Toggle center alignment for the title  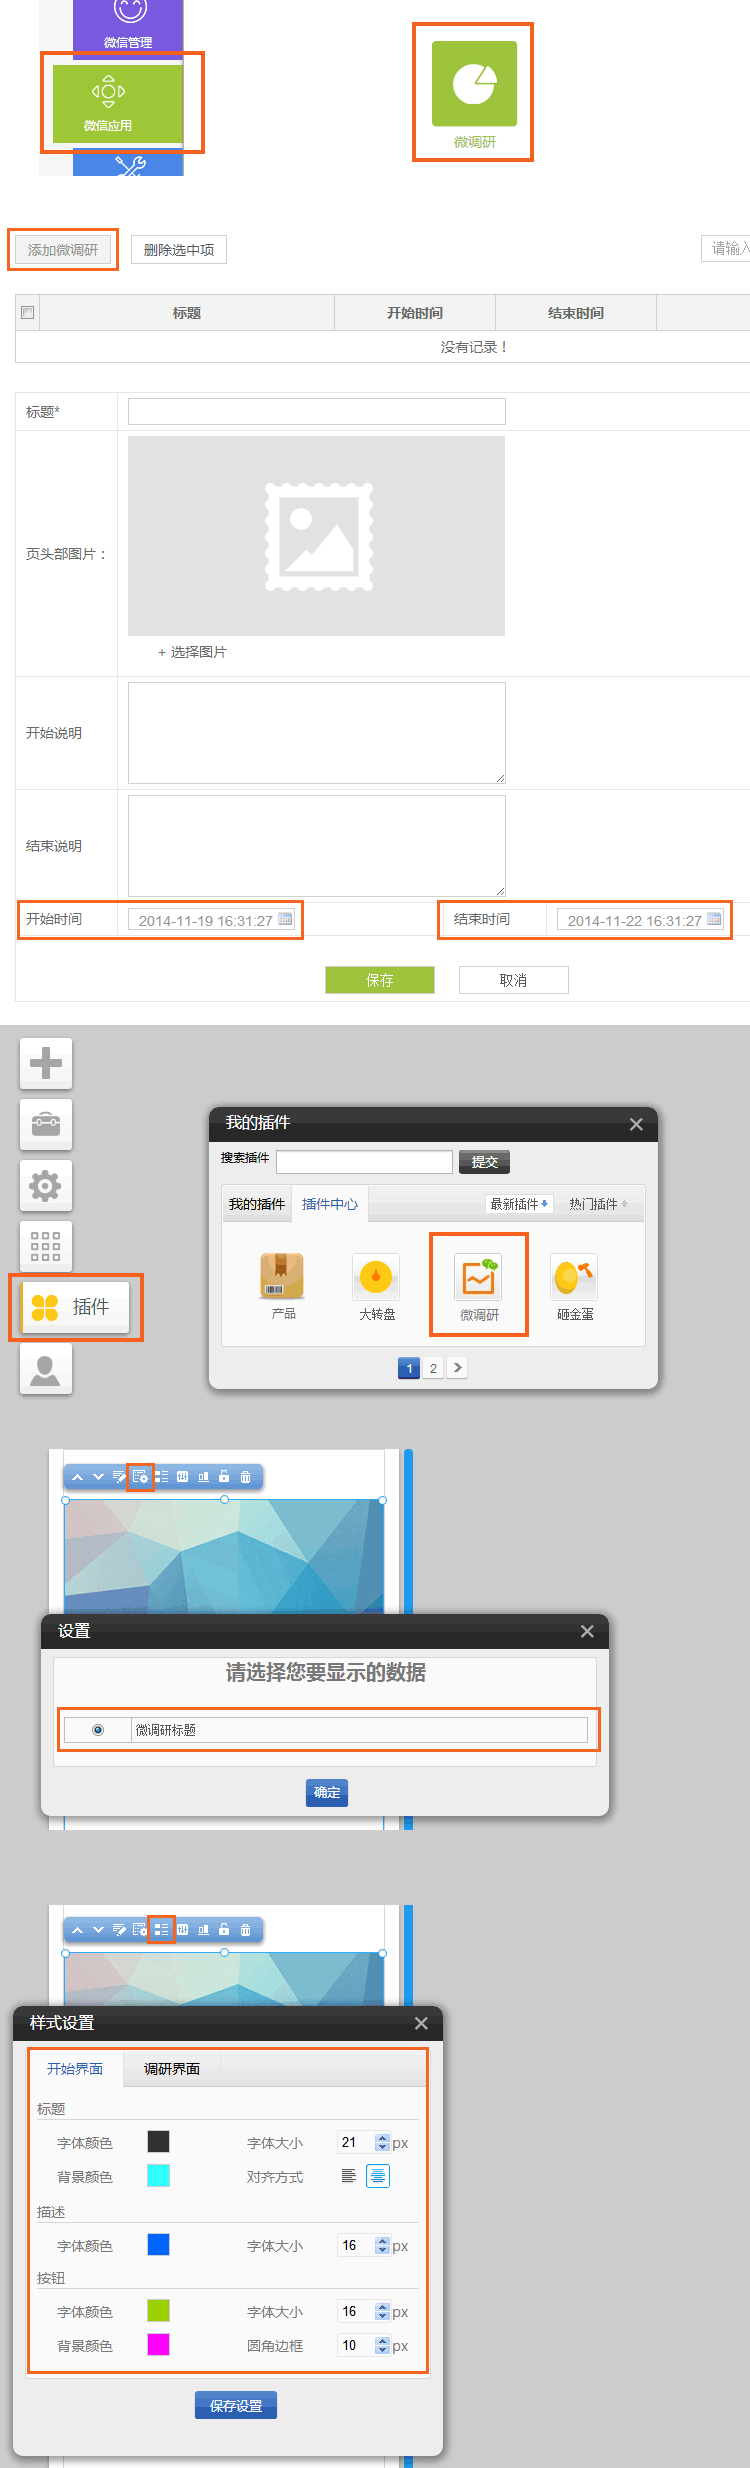point(378,2176)
